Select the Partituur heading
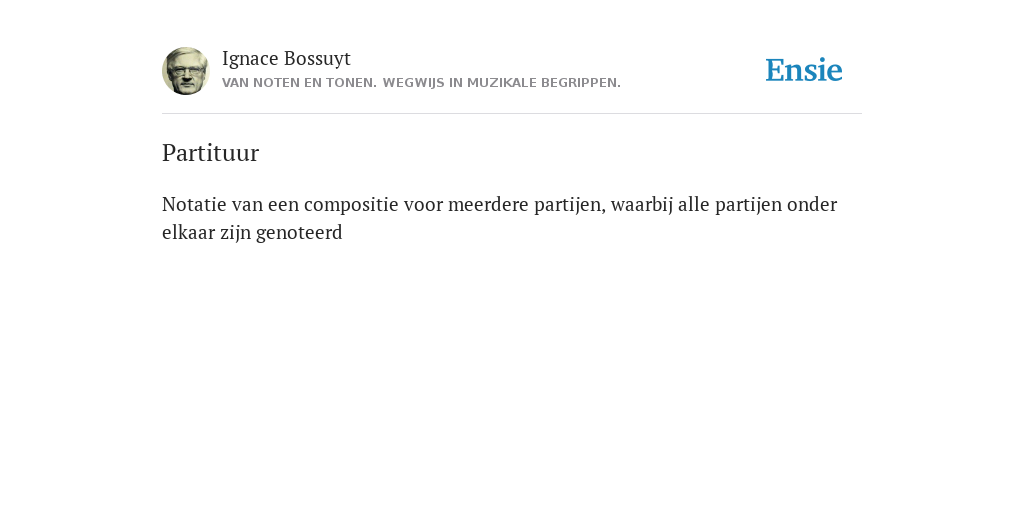Image resolution: width=1024 pixels, height=512 pixels. pyautogui.click(x=210, y=153)
